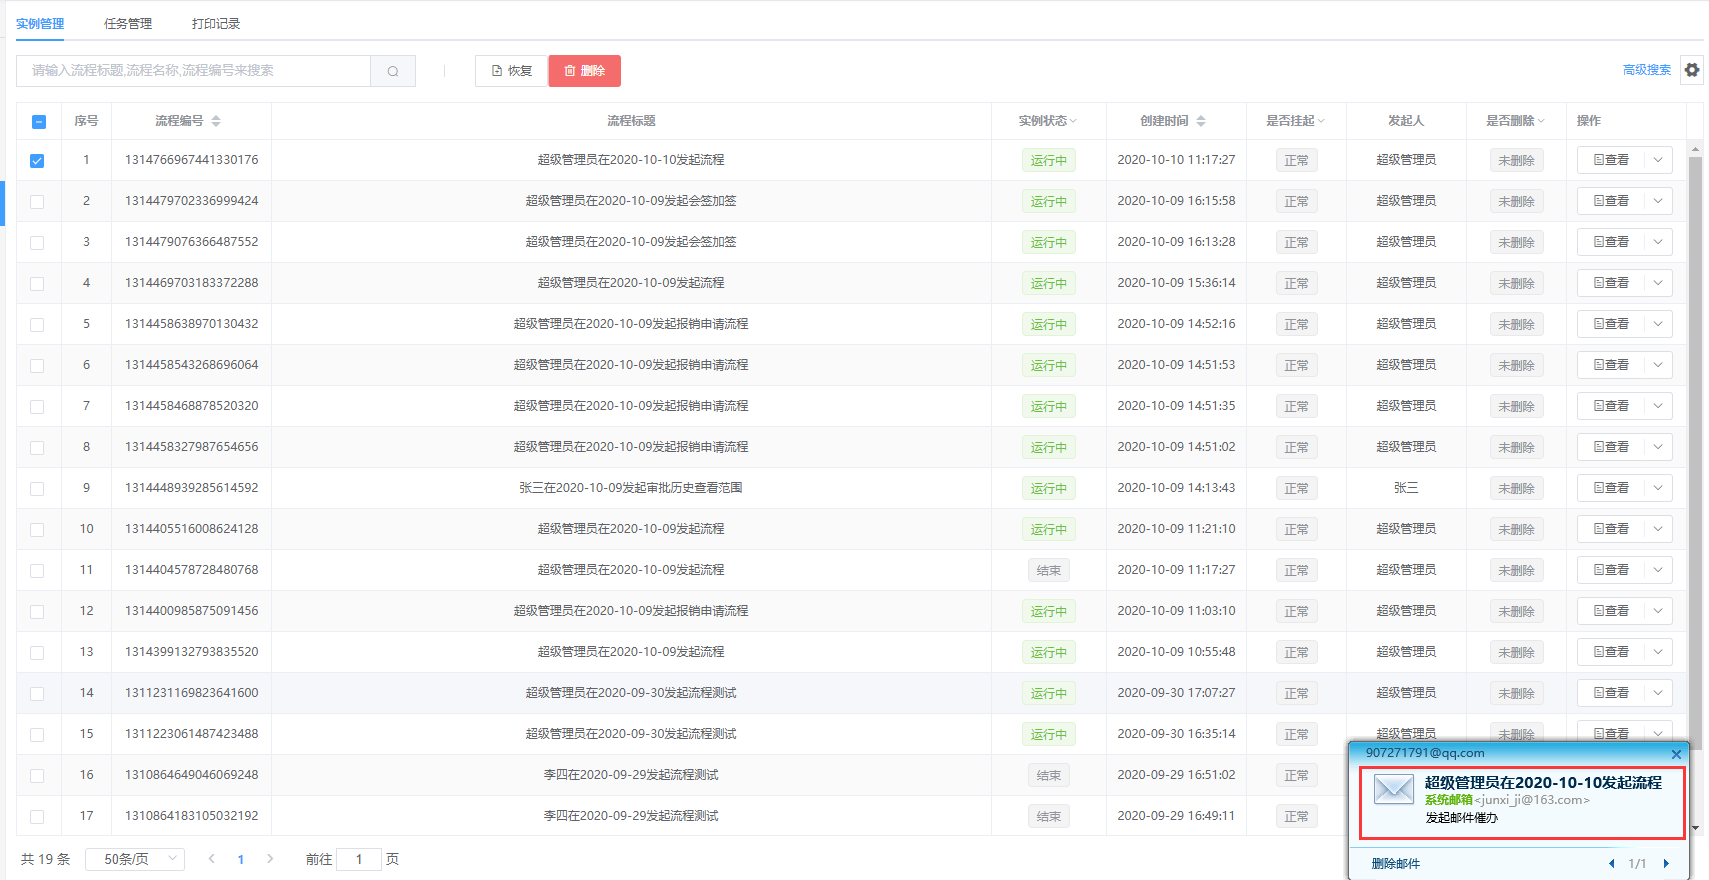The image size is (1709, 880).
Task: Click the search magnifier icon
Action: coord(393,71)
